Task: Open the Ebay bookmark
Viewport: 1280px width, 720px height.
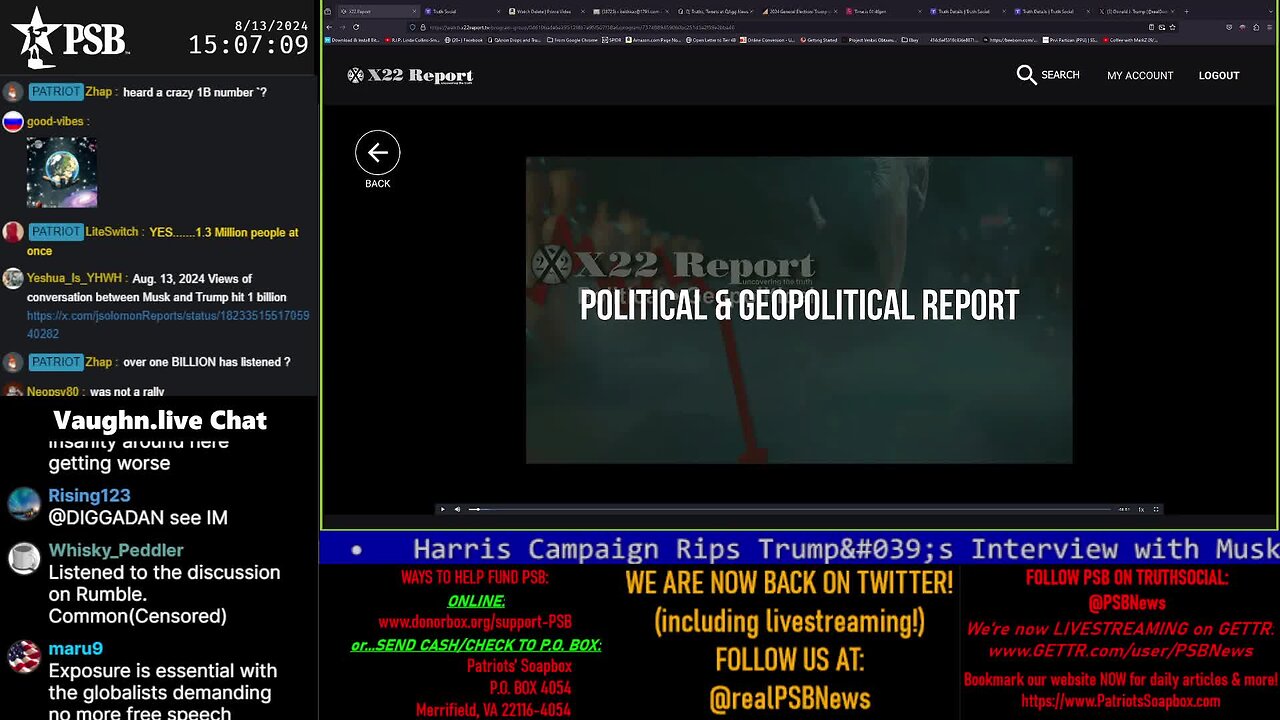Action: pyautogui.click(x=911, y=40)
